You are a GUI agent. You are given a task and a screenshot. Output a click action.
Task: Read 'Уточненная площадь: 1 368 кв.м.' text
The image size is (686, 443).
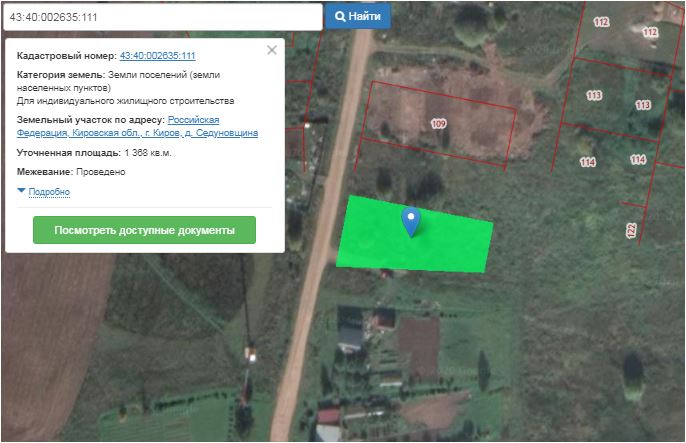tap(94, 153)
